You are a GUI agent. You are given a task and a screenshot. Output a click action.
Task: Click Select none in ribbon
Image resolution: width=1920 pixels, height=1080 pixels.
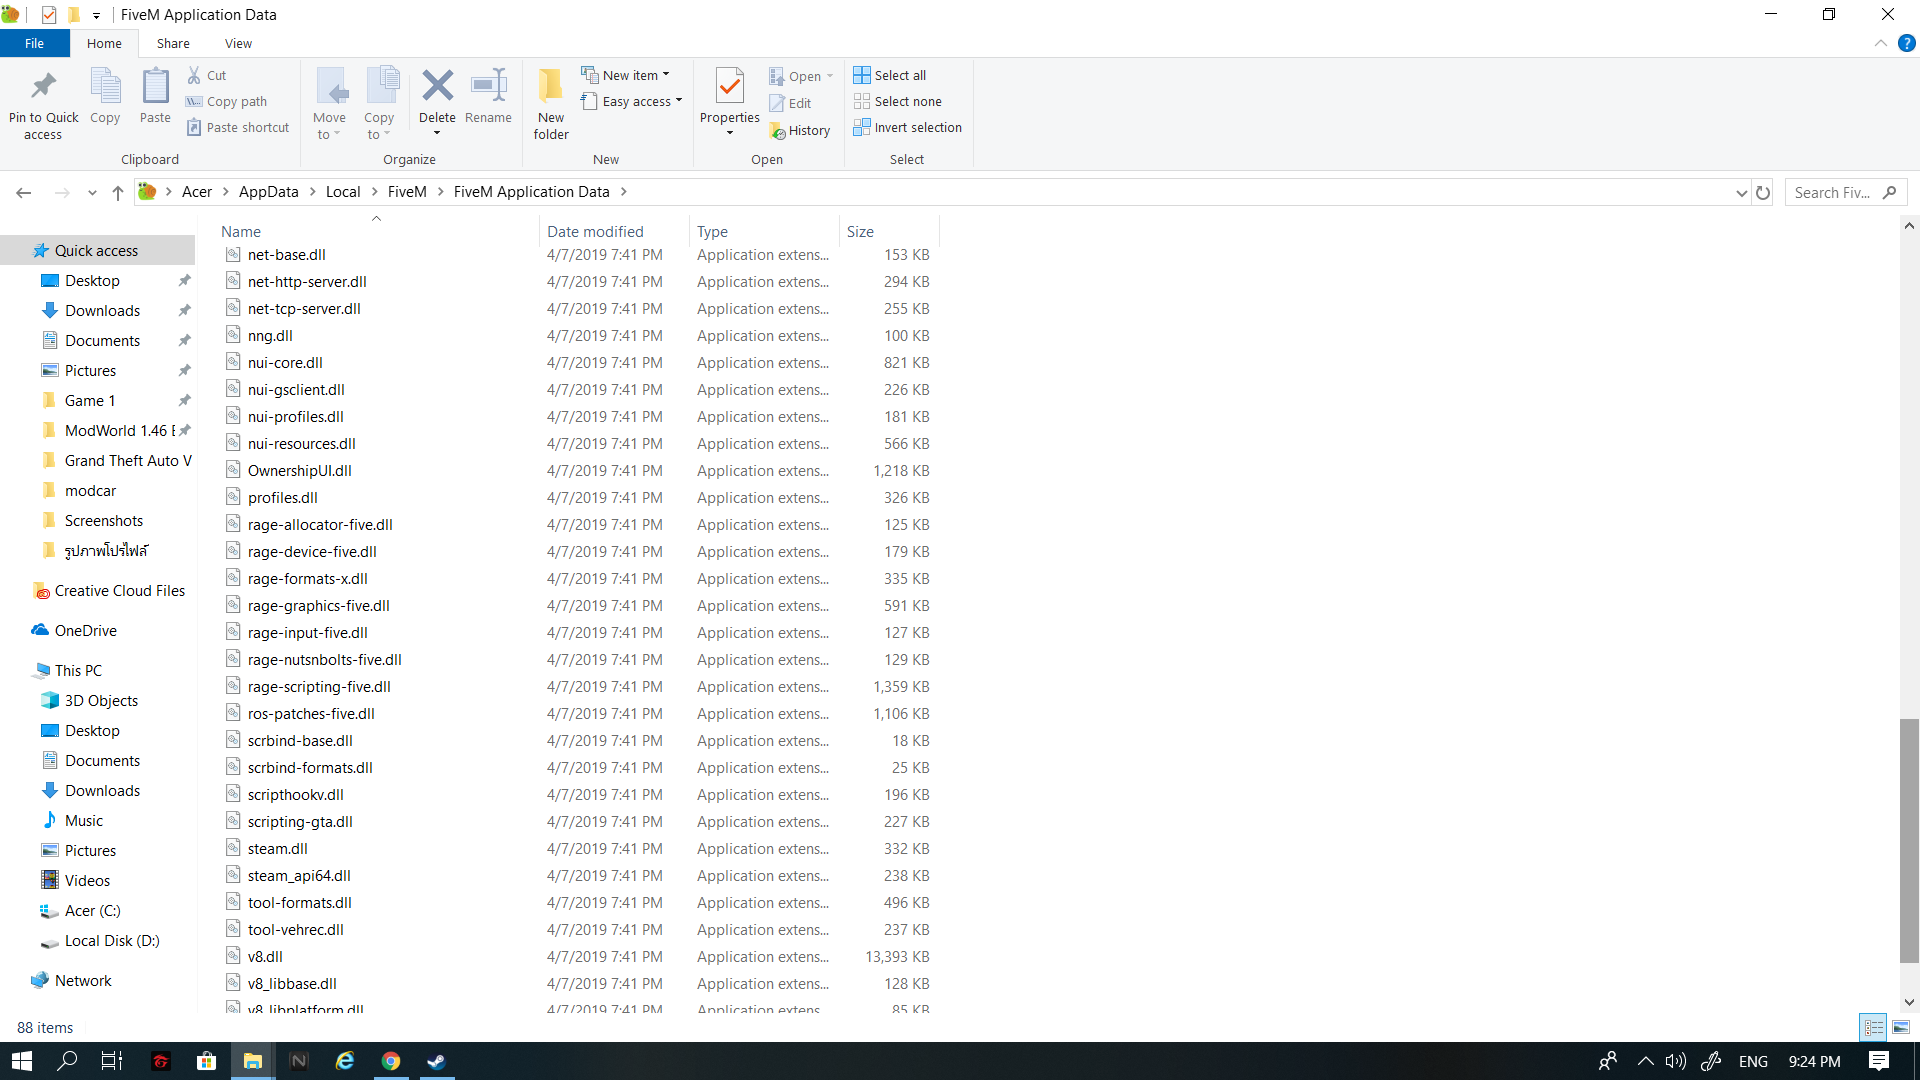click(898, 101)
